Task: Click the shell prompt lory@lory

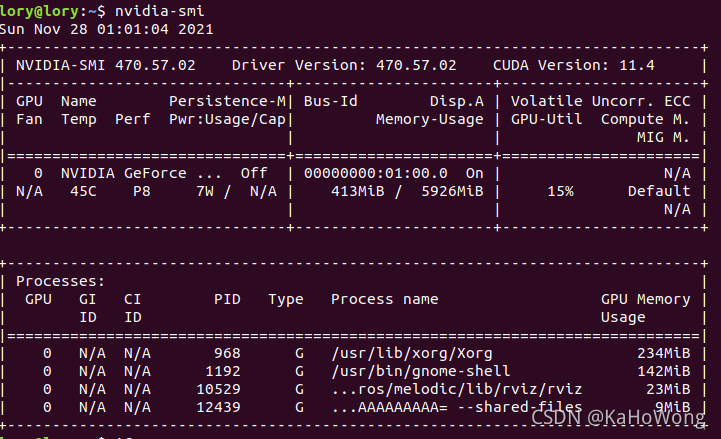Action: click(39, 11)
